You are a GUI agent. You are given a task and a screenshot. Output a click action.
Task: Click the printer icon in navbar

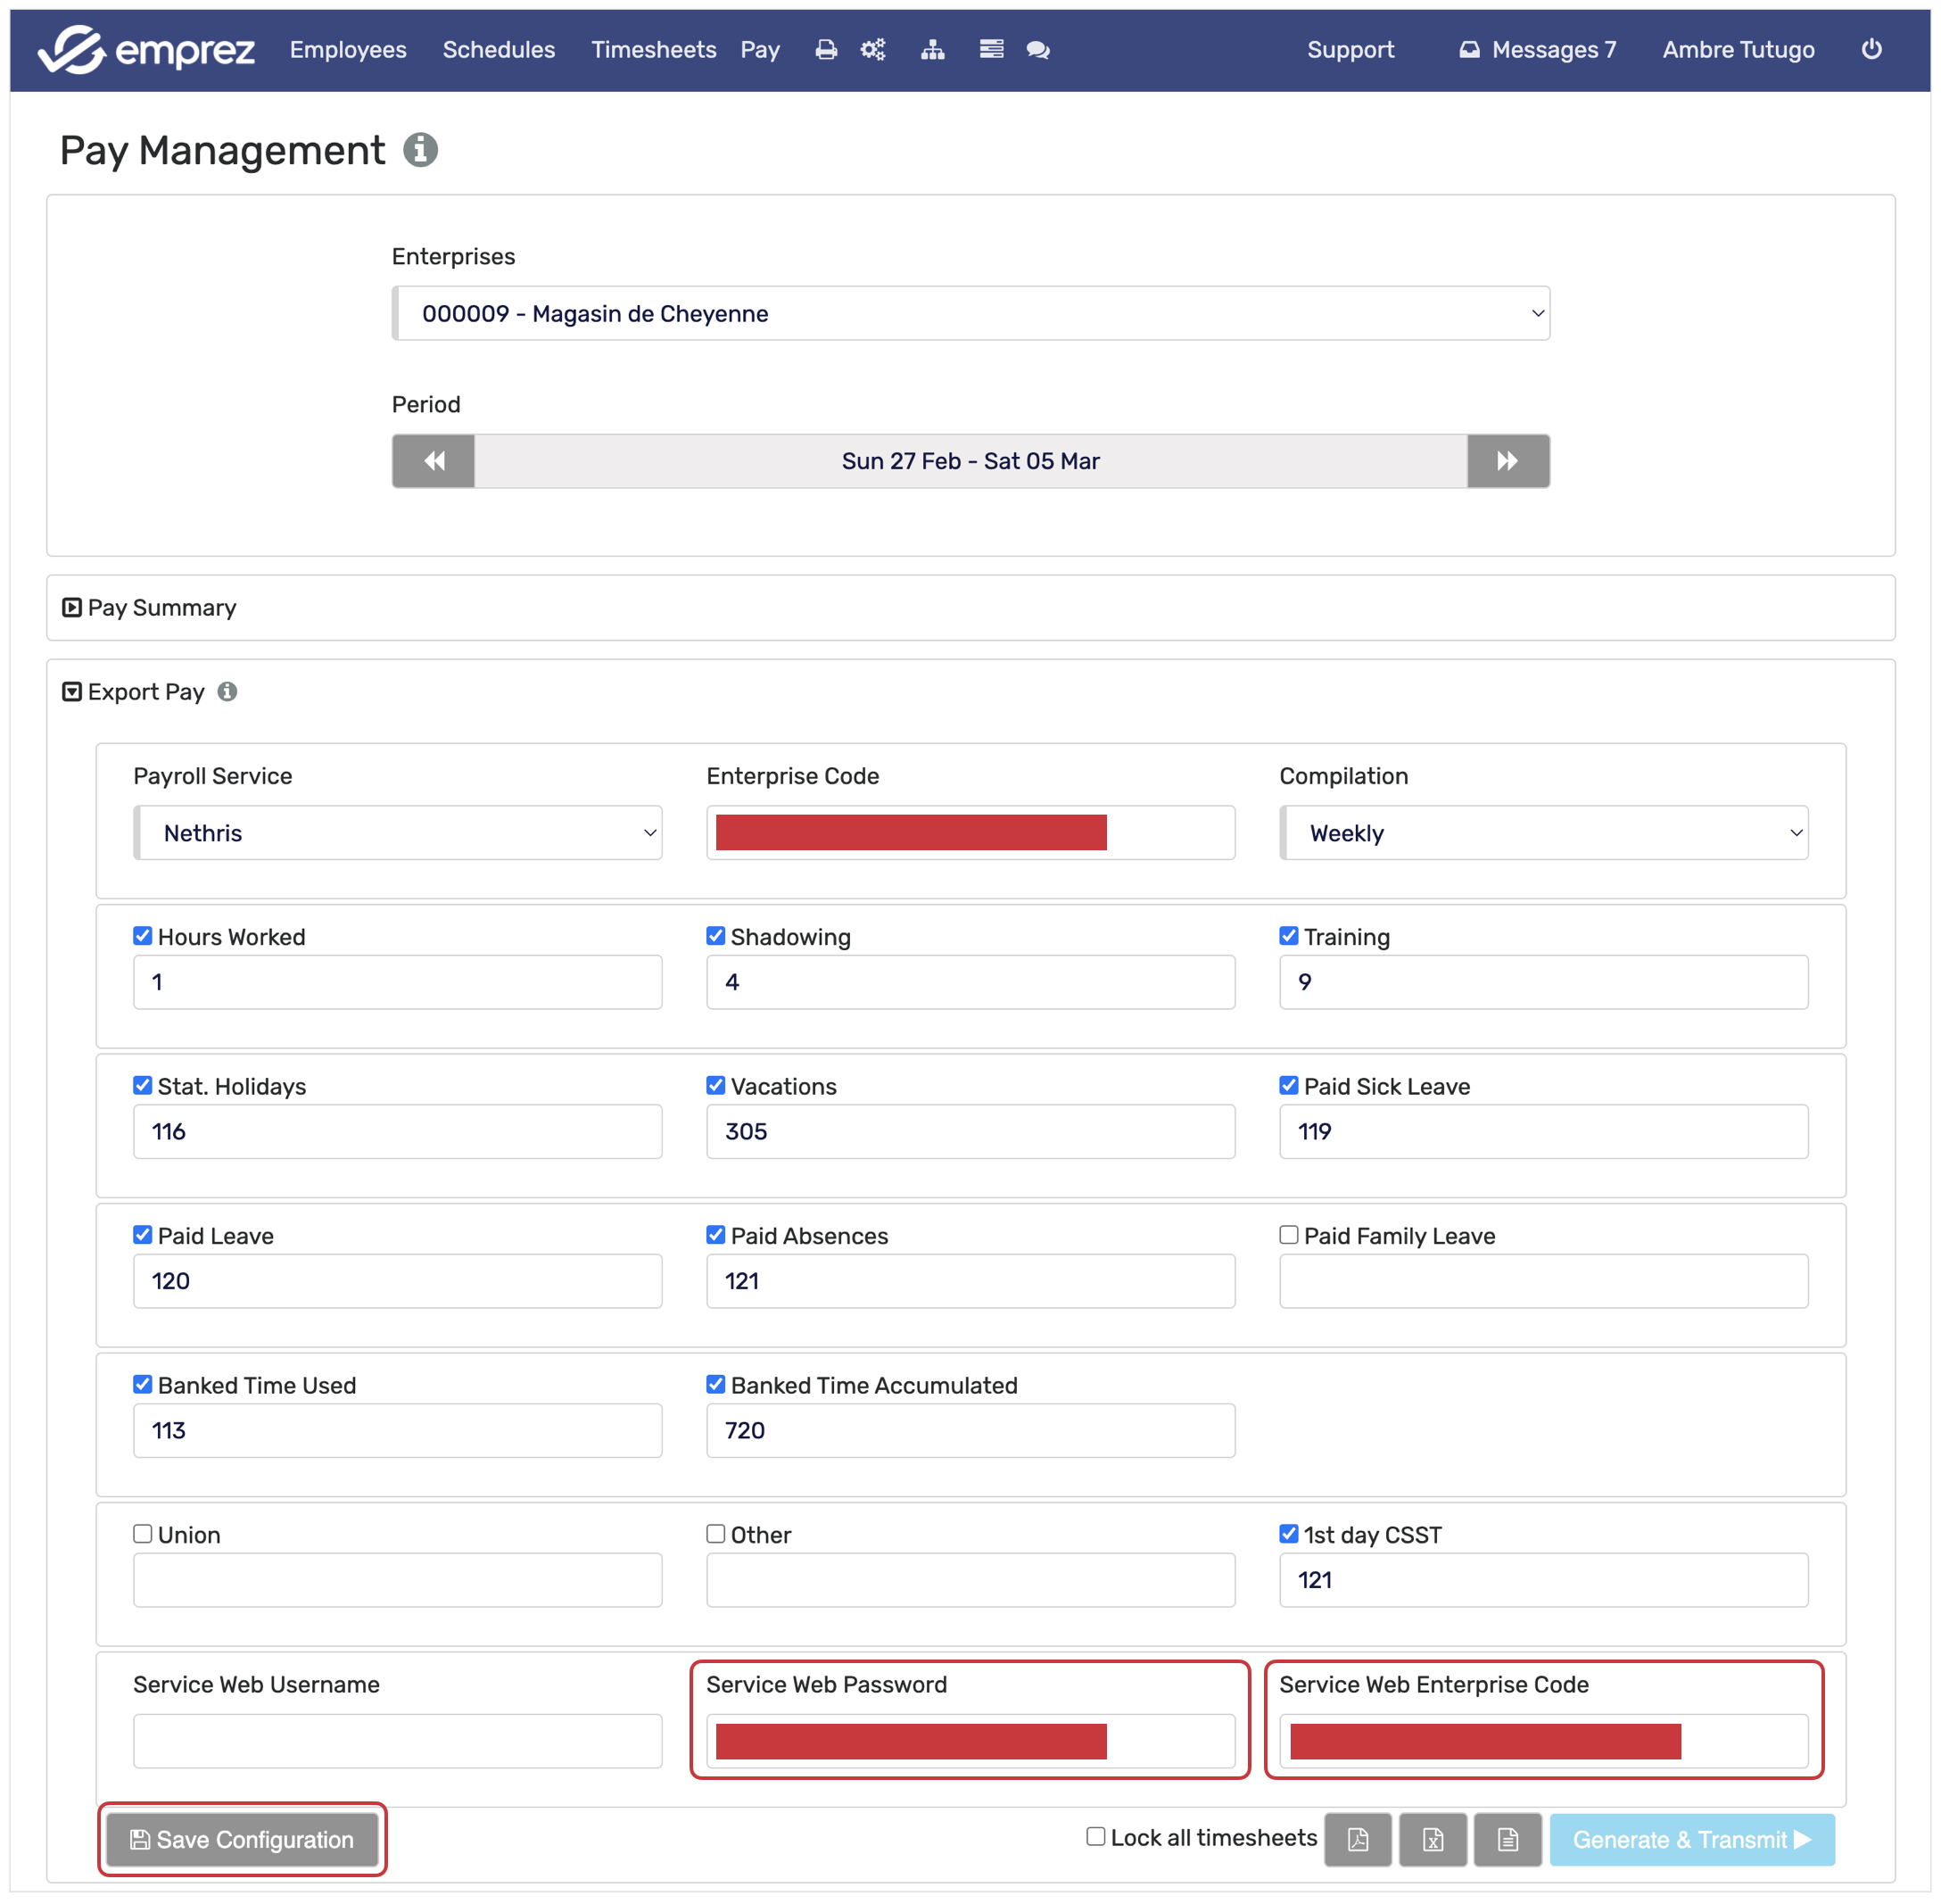click(826, 50)
